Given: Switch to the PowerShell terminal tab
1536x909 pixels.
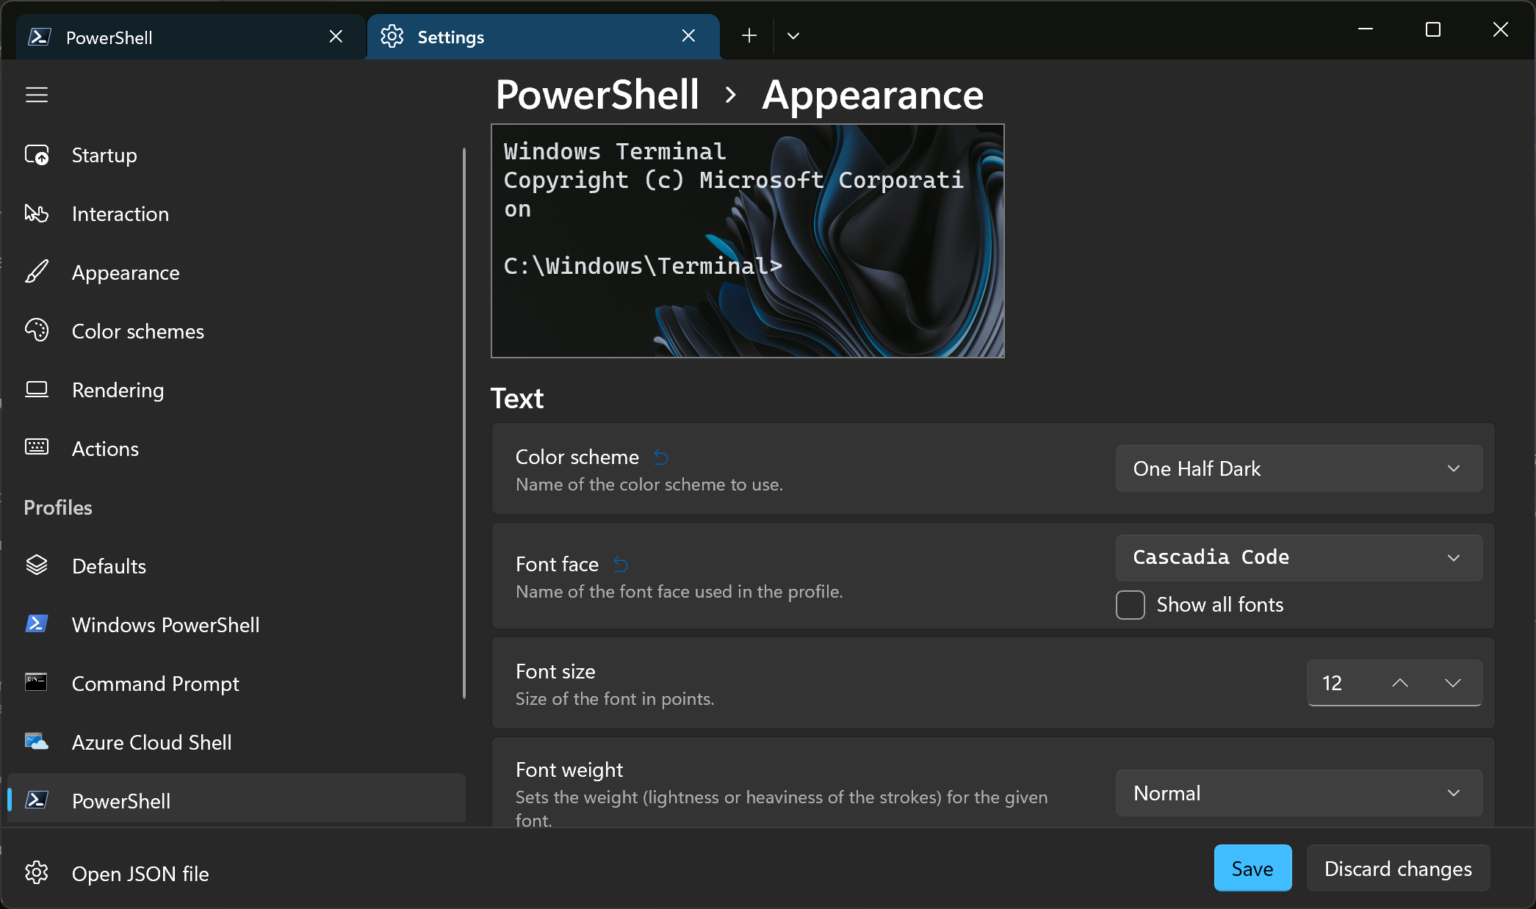Looking at the screenshot, I should pyautogui.click(x=108, y=37).
